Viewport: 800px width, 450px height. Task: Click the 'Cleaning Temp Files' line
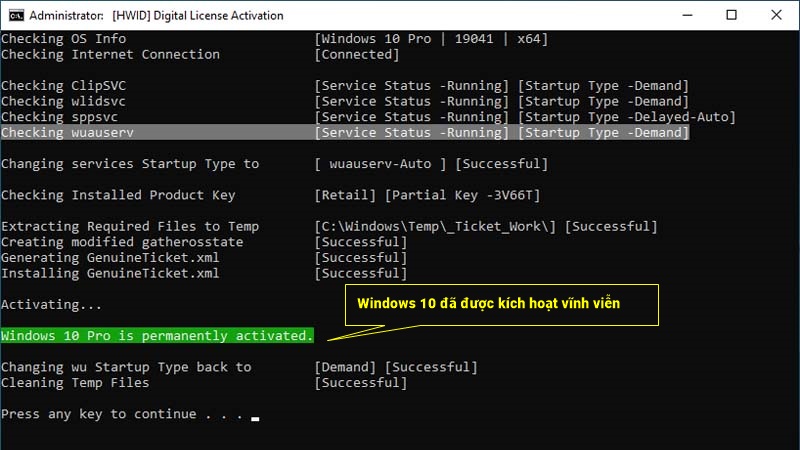[75, 383]
